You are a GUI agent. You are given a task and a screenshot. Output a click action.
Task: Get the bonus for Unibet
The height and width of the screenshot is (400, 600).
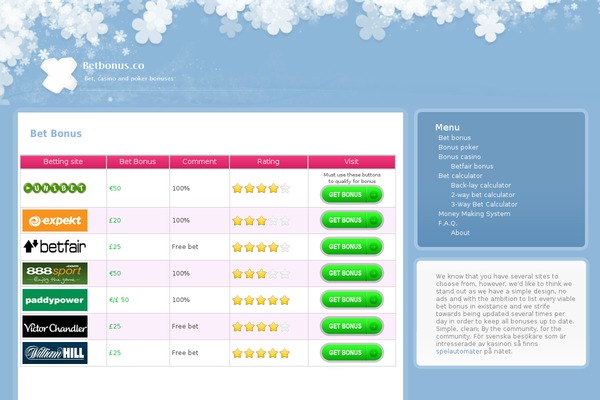[x=352, y=194]
